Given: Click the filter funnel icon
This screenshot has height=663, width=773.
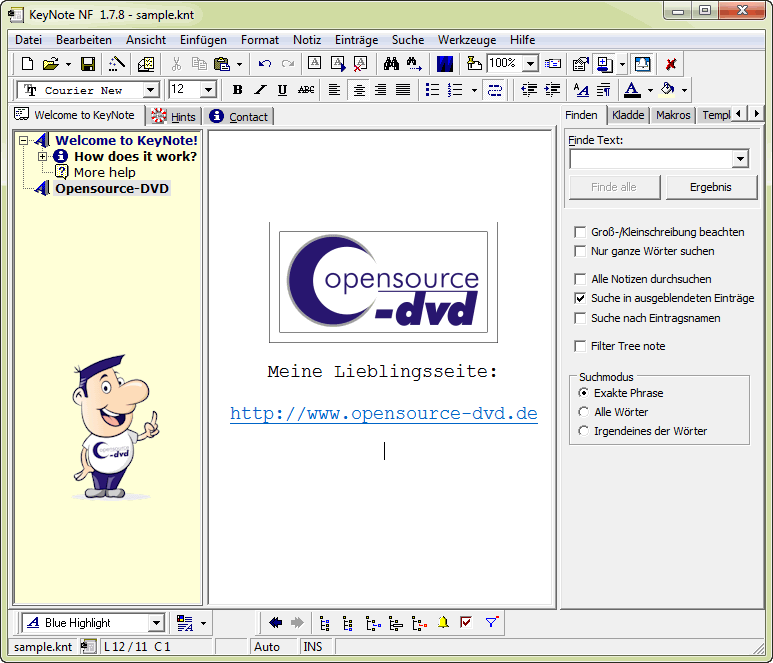Looking at the screenshot, I should coord(491,623).
